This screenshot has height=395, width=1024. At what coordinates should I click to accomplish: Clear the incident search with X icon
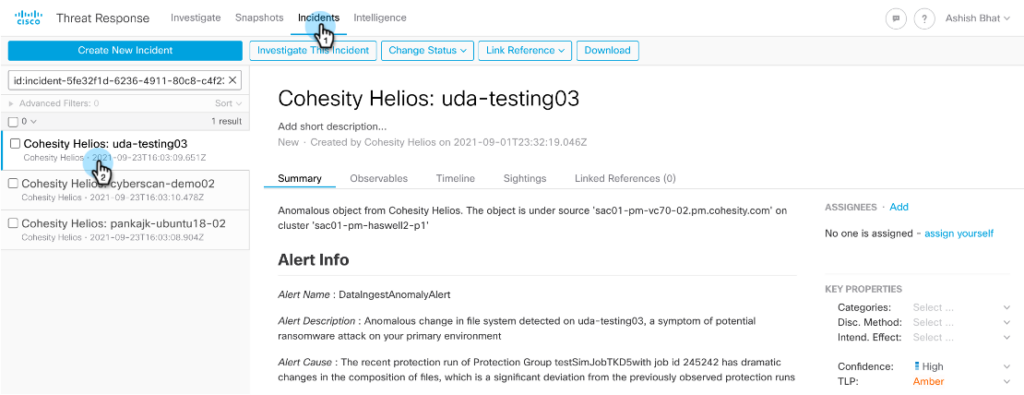(x=232, y=80)
